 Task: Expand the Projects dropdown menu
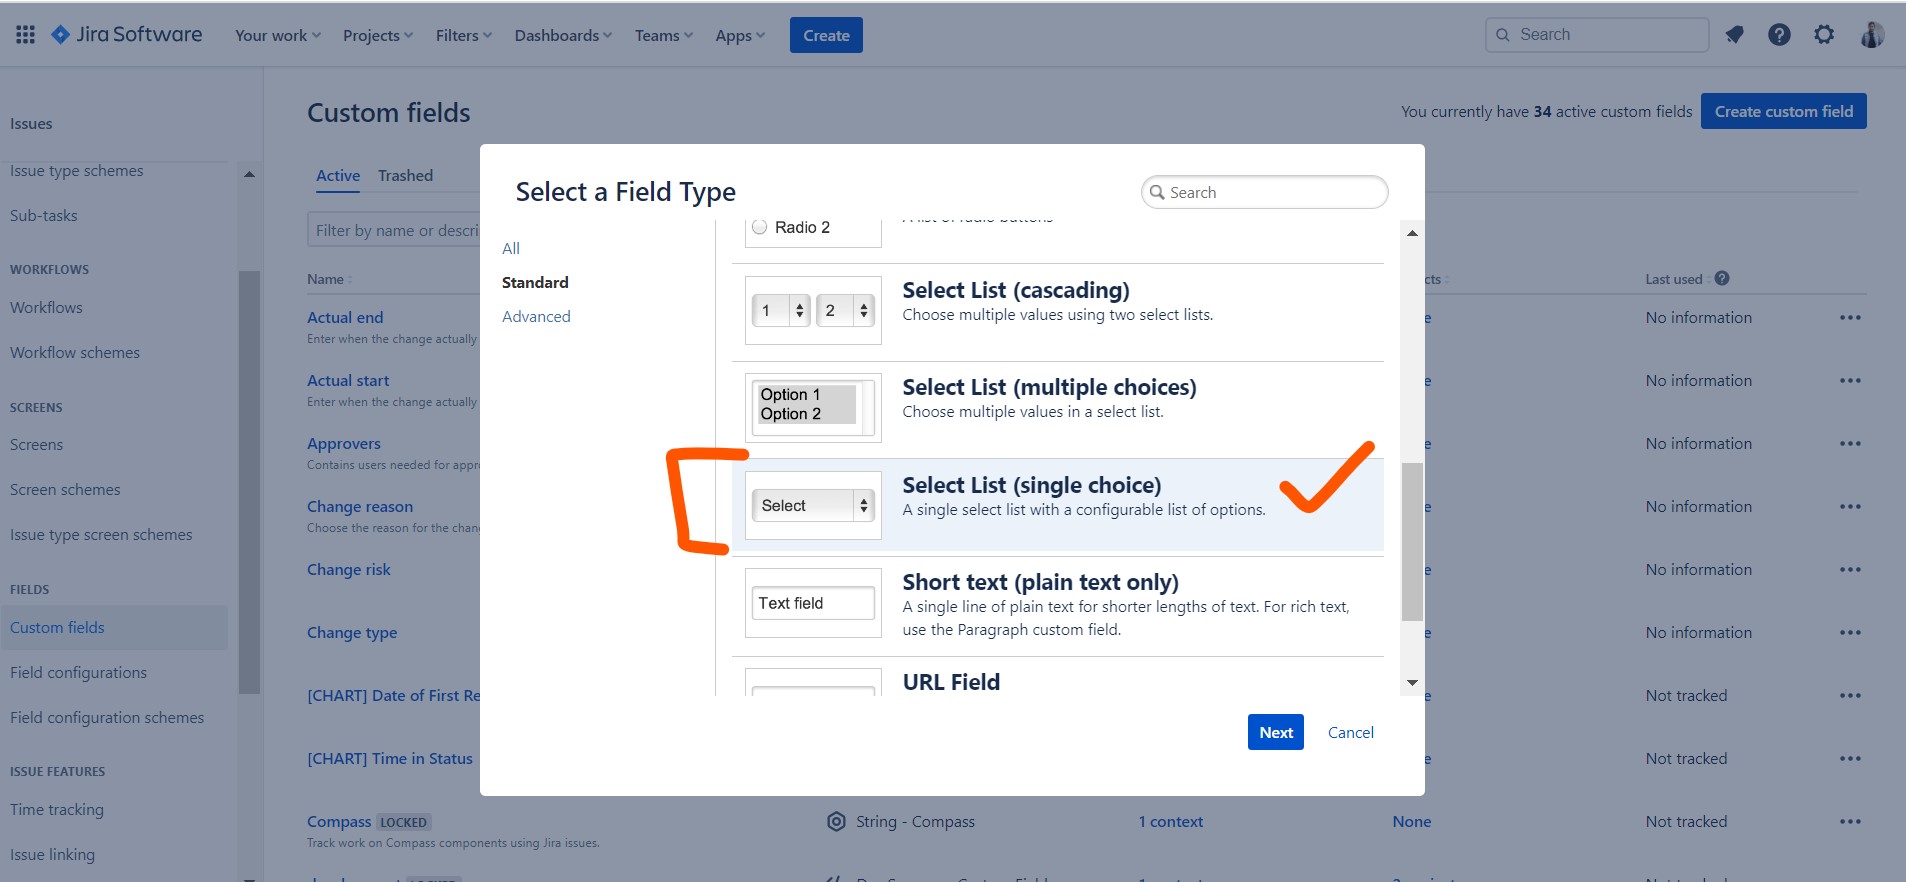pos(377,36)
